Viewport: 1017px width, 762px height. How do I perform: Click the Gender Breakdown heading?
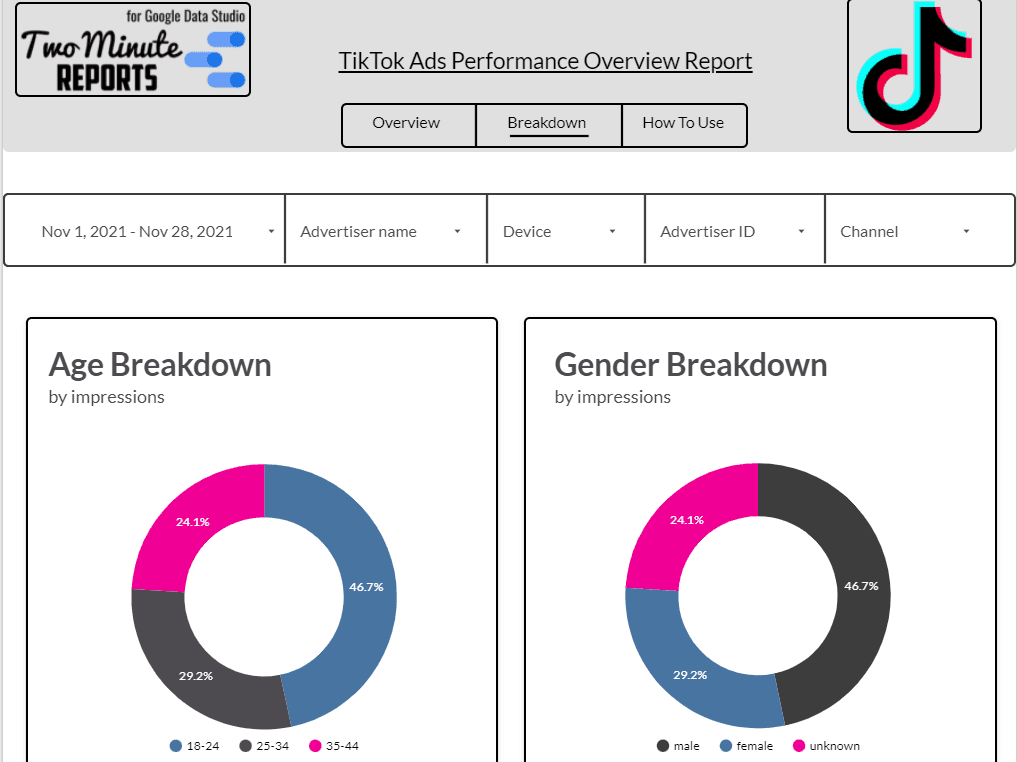point(691,364)
